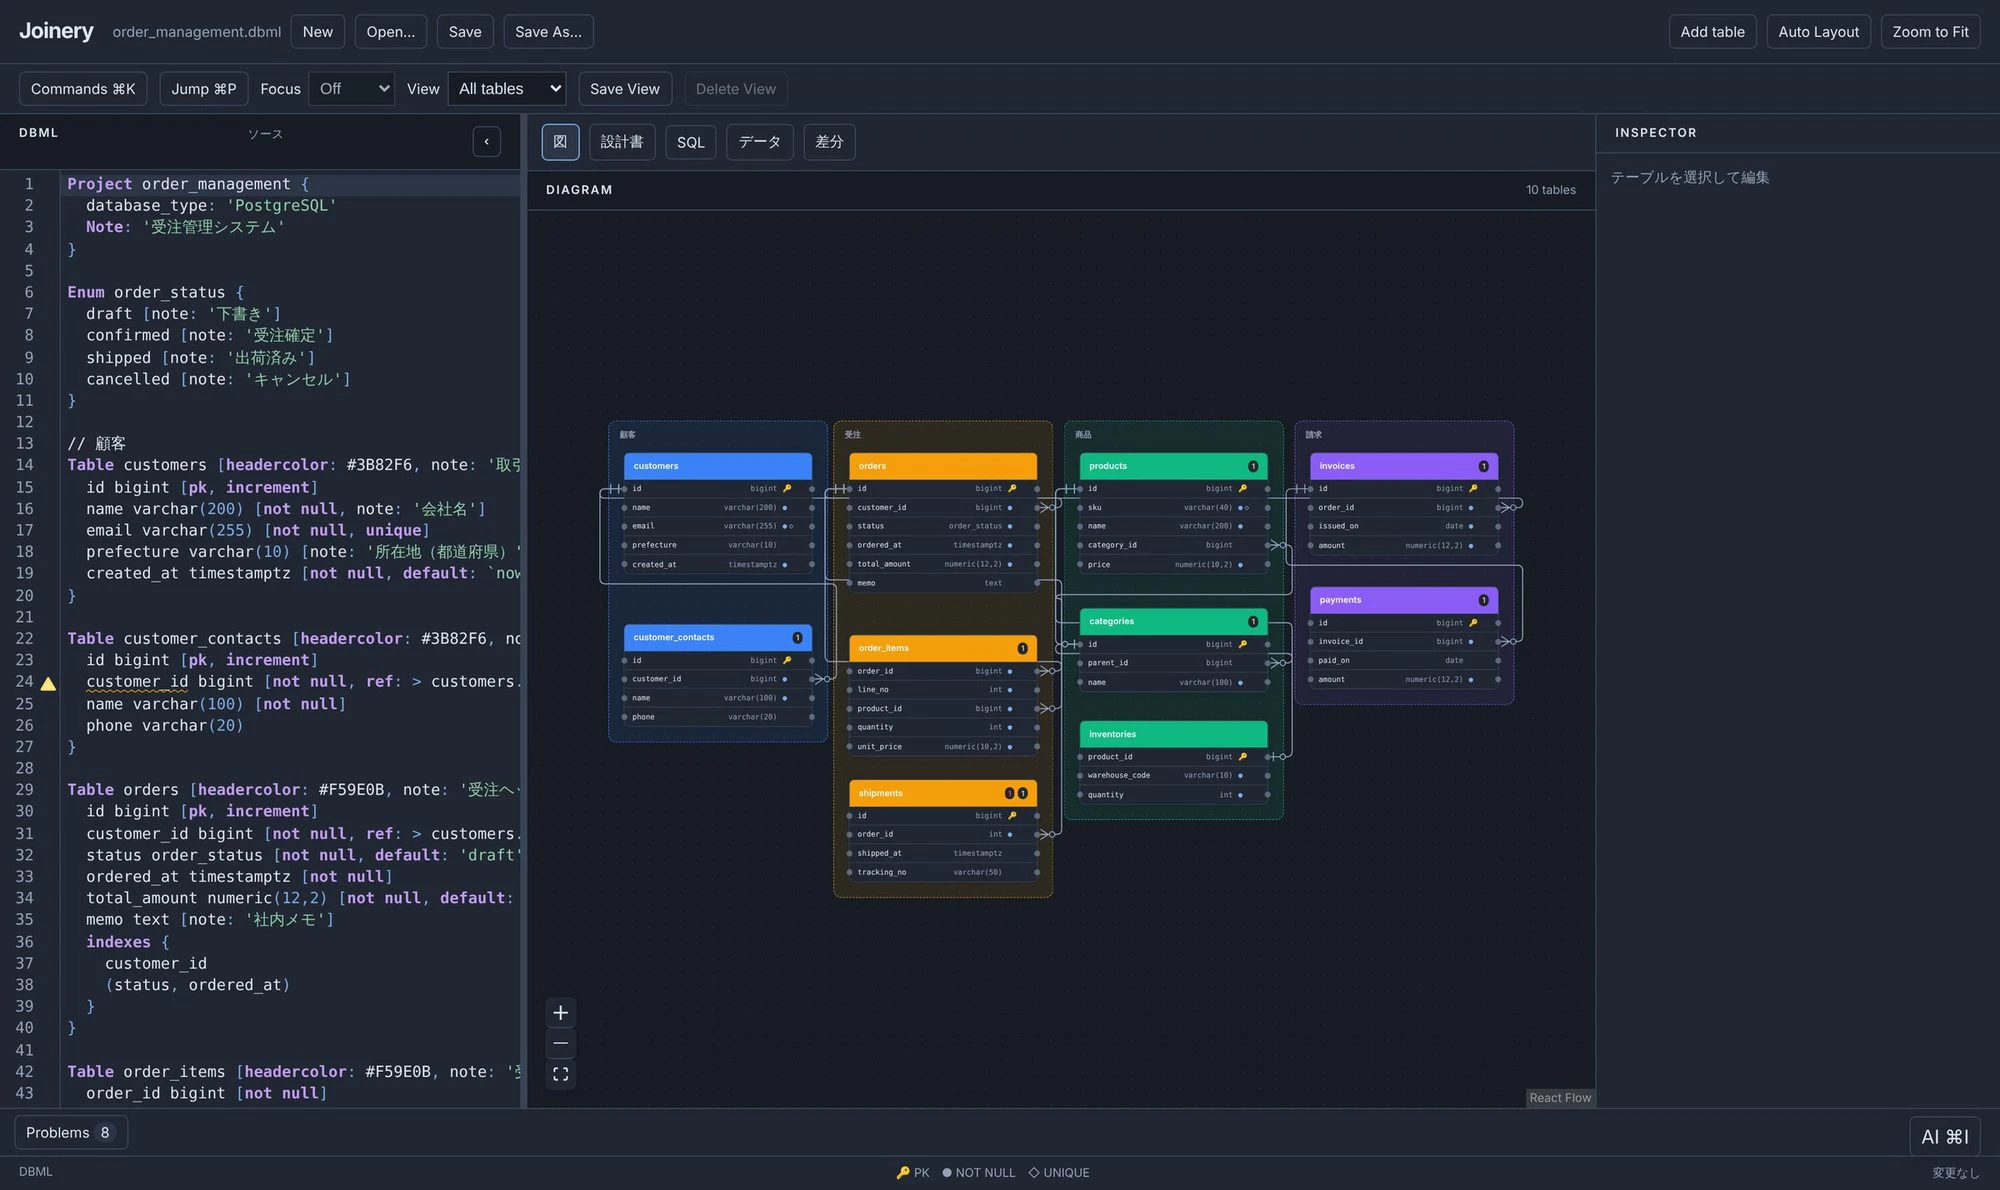The image size is (2000, 1190).
Task: Click the Save As... button
Action: click(548, 32)
